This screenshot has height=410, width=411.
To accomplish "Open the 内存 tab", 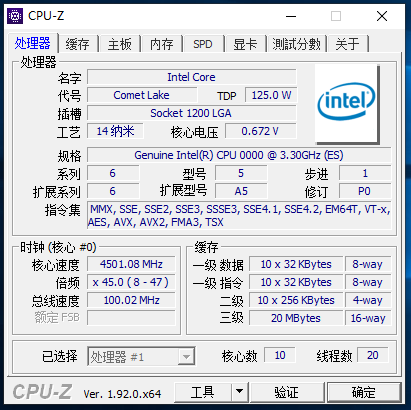I will 162,44.
